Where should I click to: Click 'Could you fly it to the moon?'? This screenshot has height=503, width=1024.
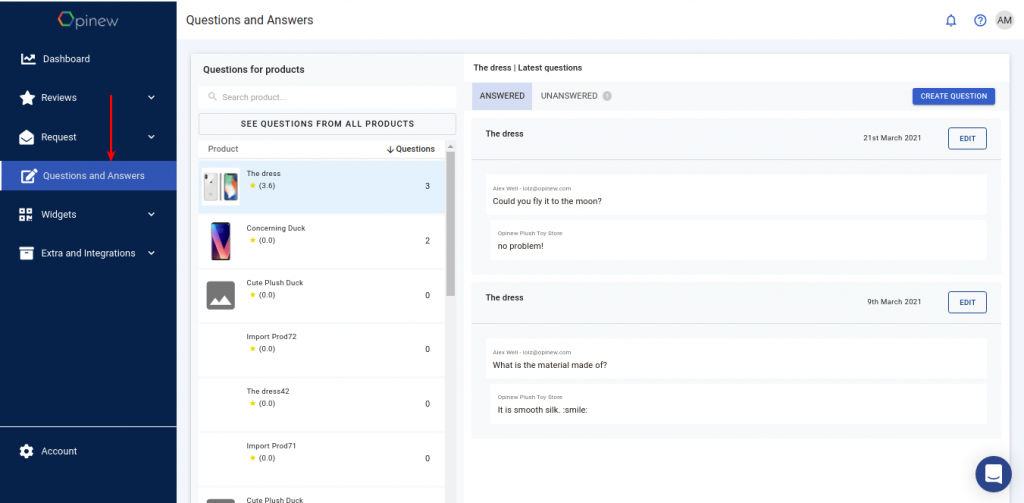pos(547,201)
